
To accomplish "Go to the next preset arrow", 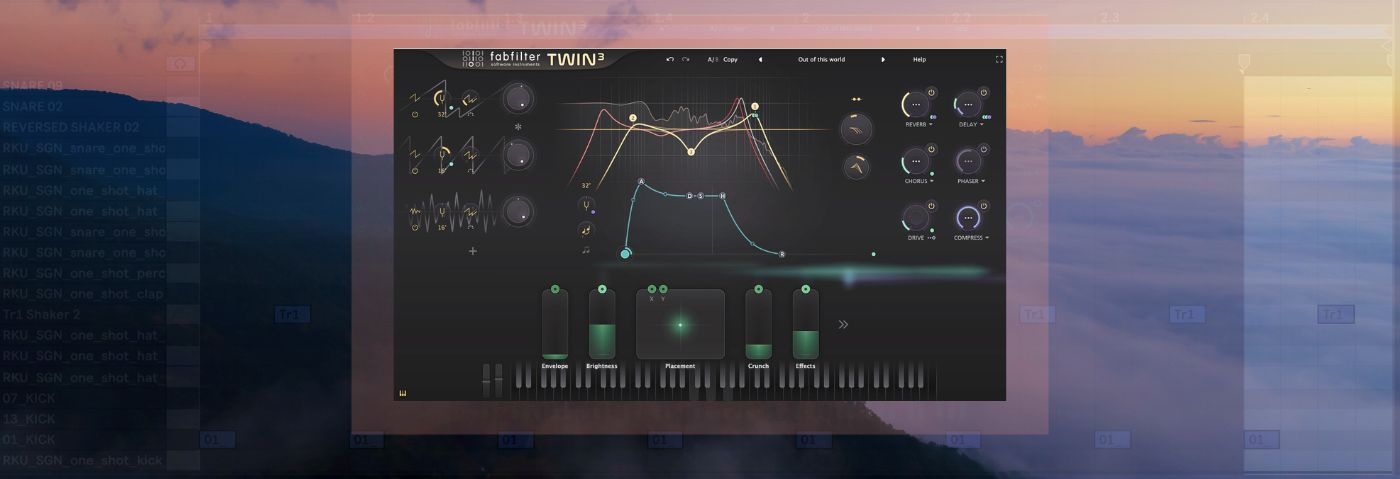I will pos(883,59).
